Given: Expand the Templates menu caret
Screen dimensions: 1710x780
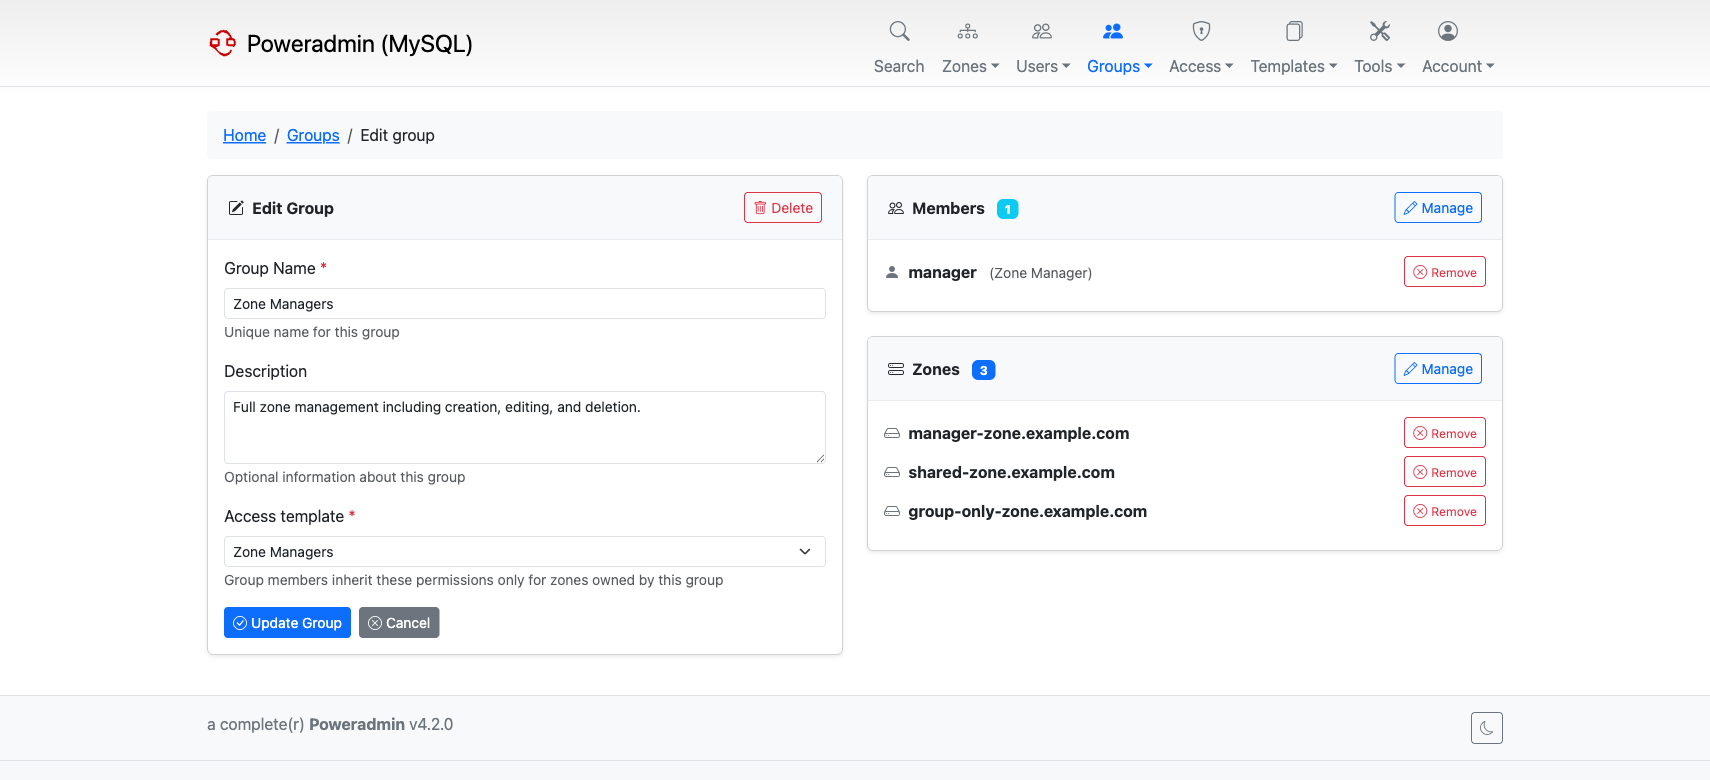Looking at the screenshot, I should 1333,66.
